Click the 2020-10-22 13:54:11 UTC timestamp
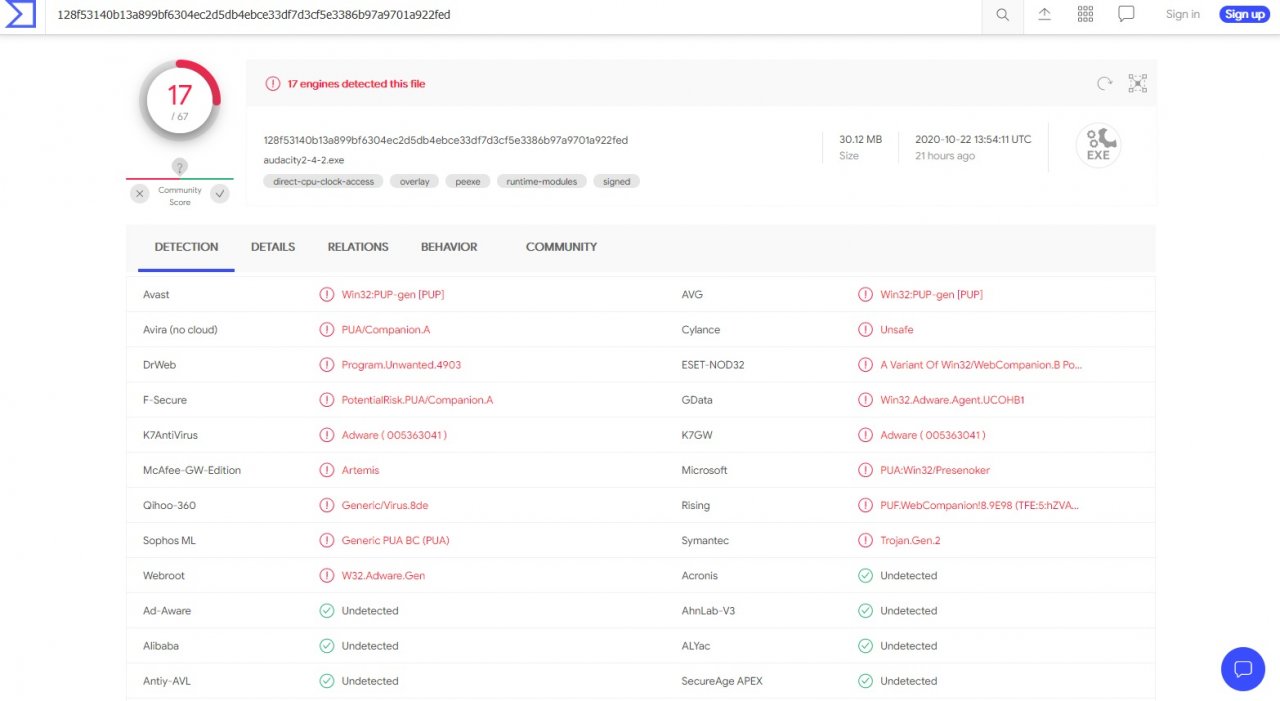The height and width of the screenshot is (701, 1280). [973, 140]
